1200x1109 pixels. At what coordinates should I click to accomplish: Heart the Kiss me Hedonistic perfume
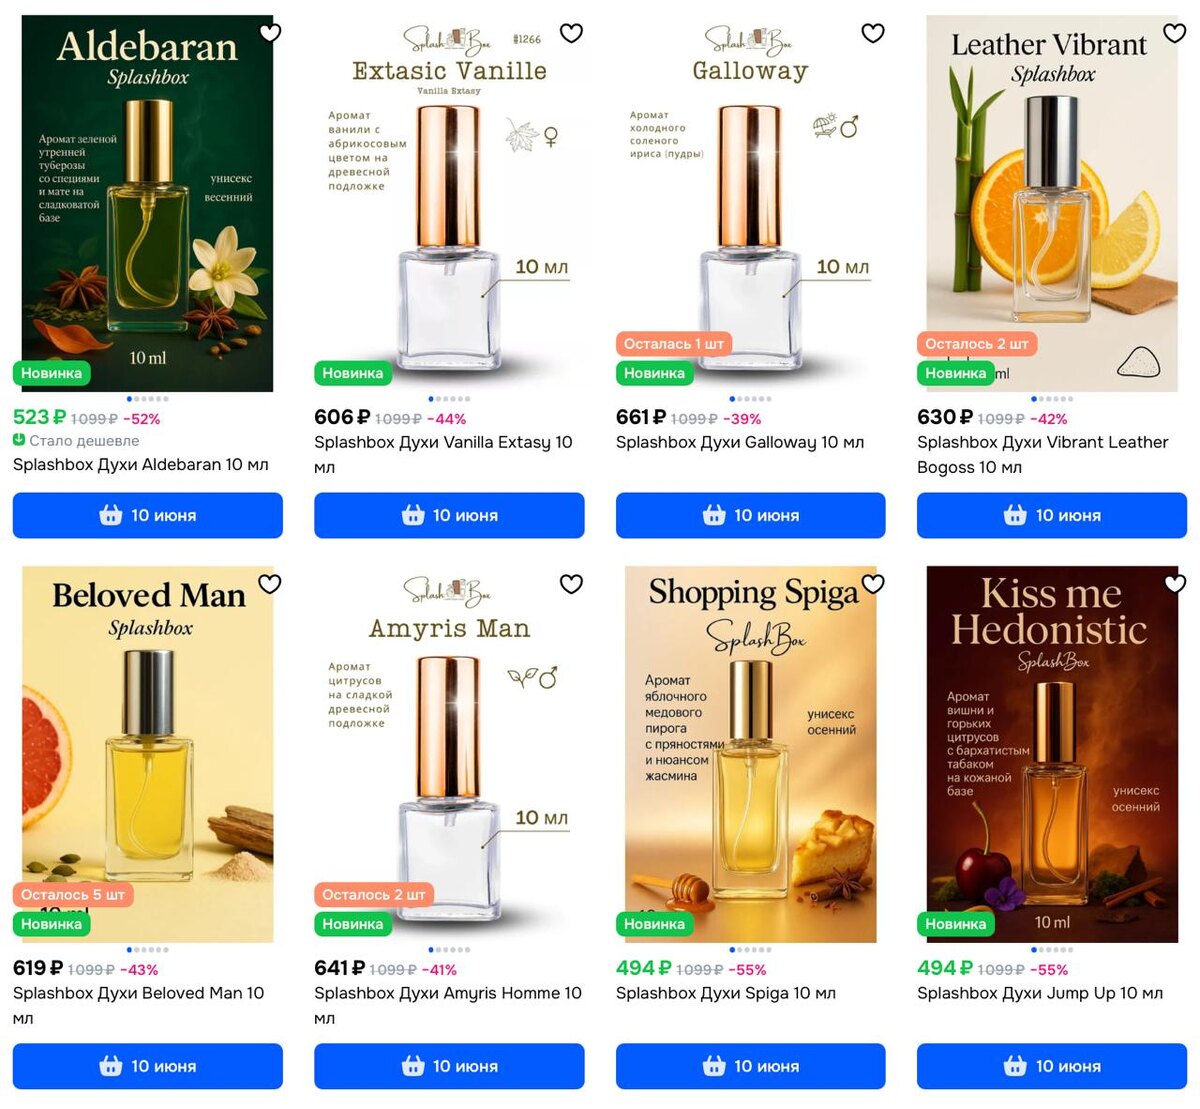(x=1174, y=584)
